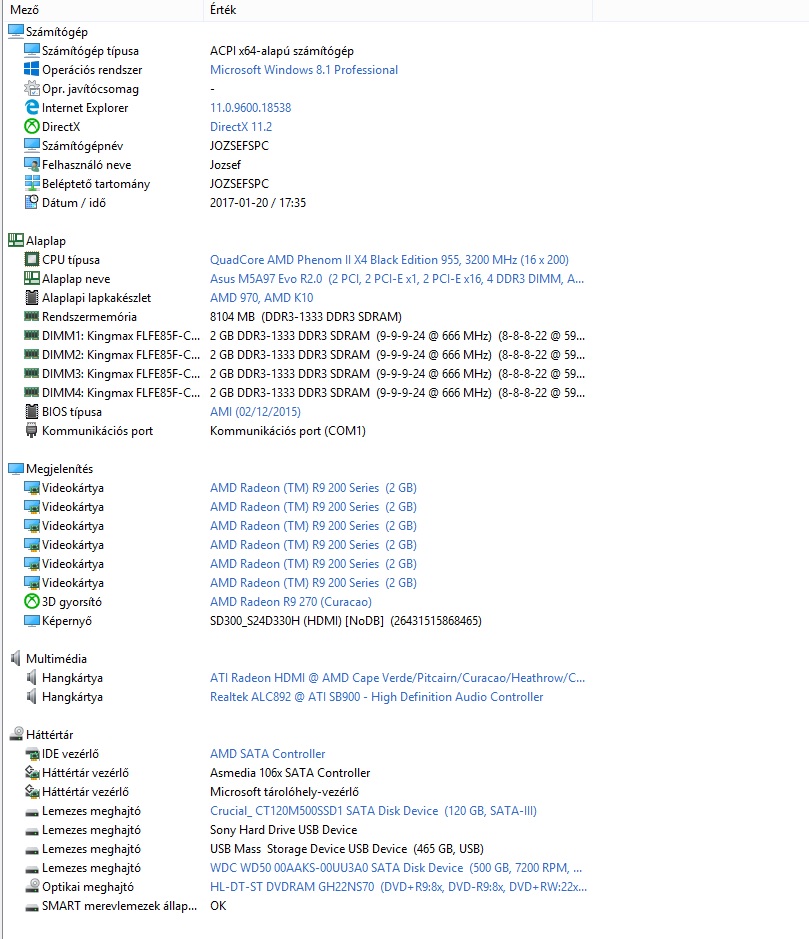
Task: Click the Felhasználó neve user icon
Action: (32, 164)
